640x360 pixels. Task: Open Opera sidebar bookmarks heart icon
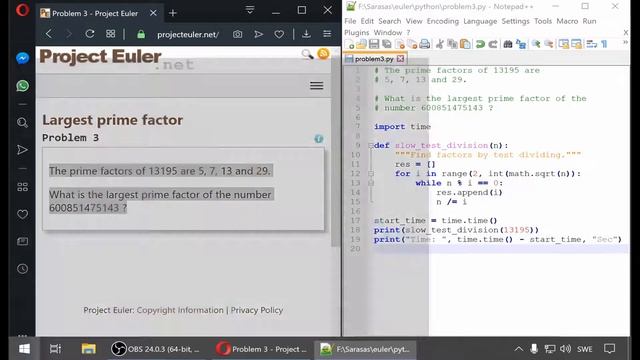click(22, 214)
